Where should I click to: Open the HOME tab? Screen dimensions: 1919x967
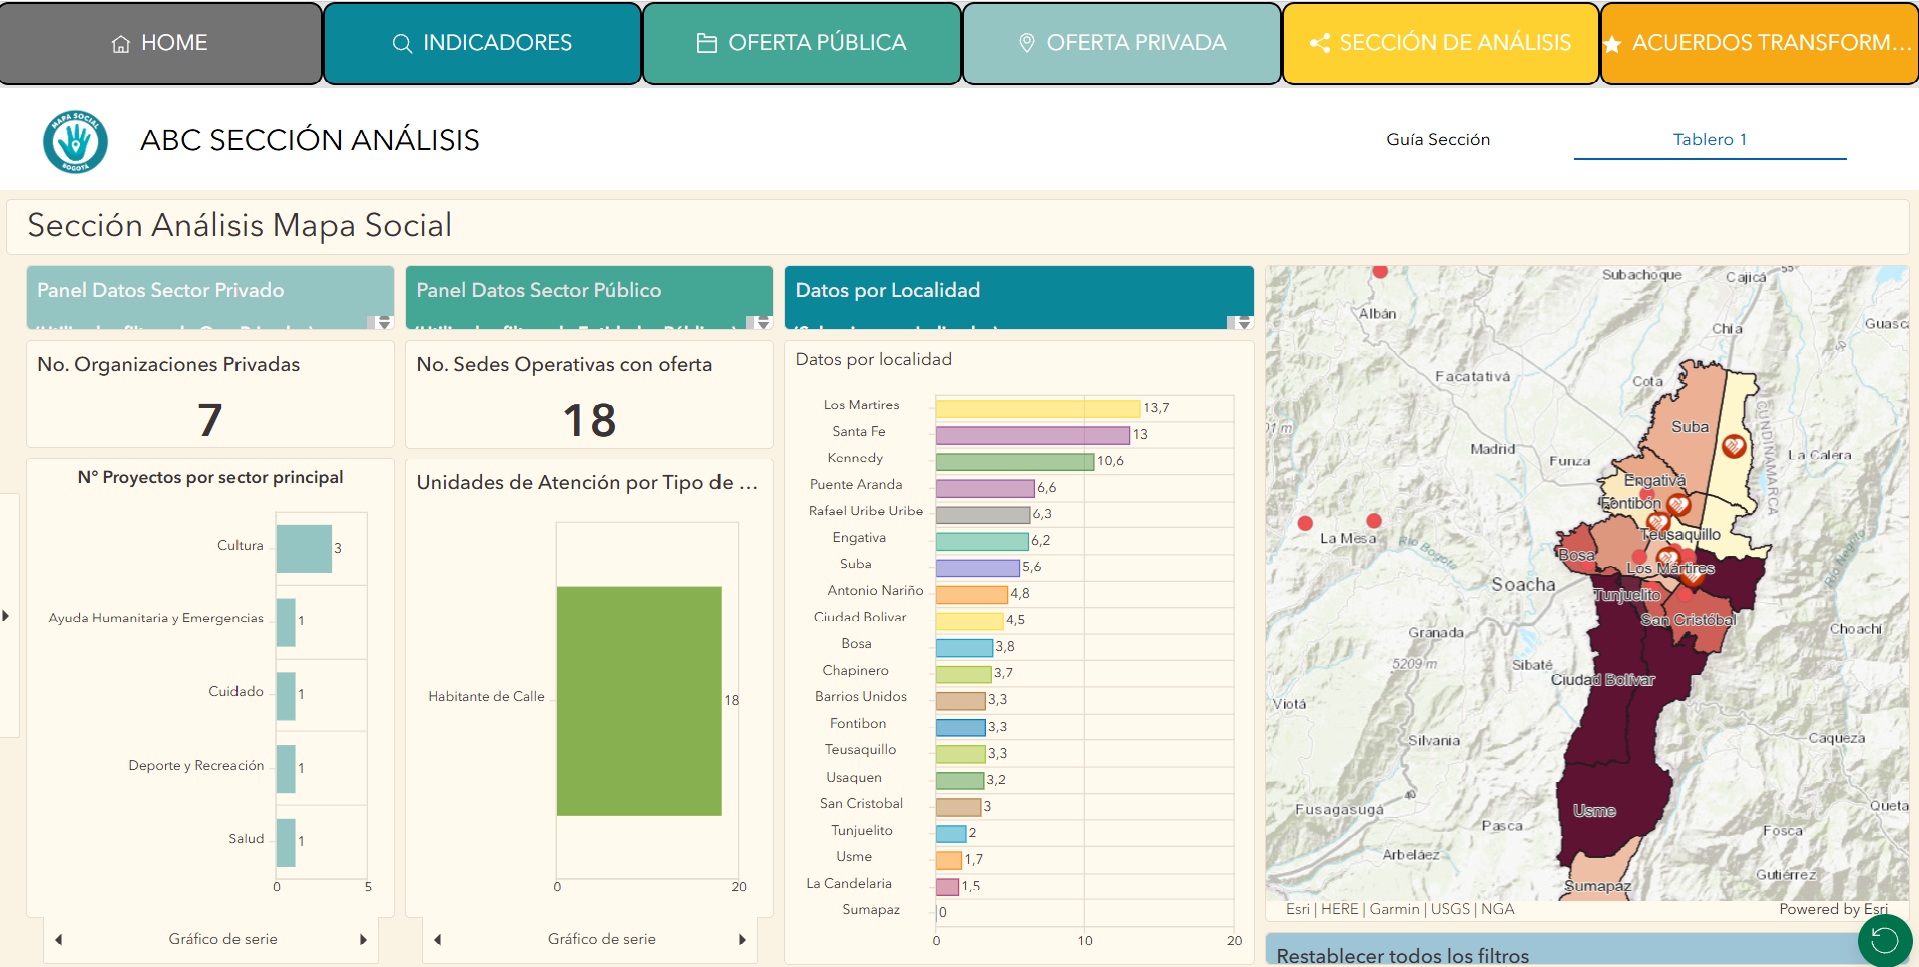tap(161, 43)
